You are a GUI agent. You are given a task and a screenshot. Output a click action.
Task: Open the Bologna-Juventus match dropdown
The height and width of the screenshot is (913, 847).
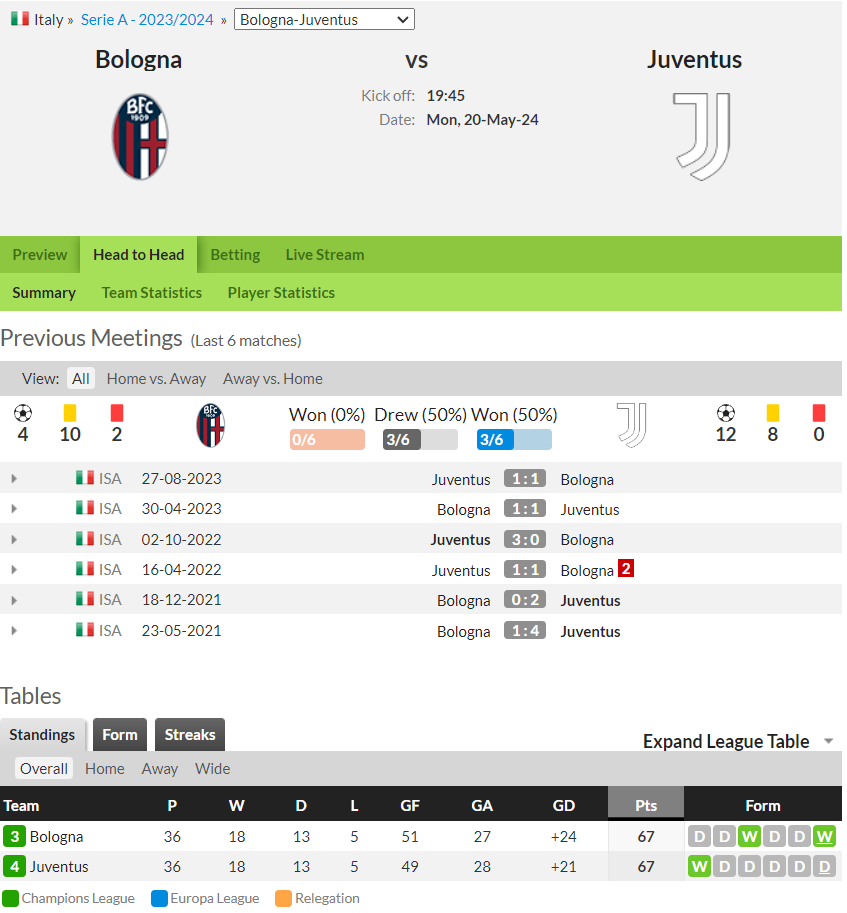point(324,20)
